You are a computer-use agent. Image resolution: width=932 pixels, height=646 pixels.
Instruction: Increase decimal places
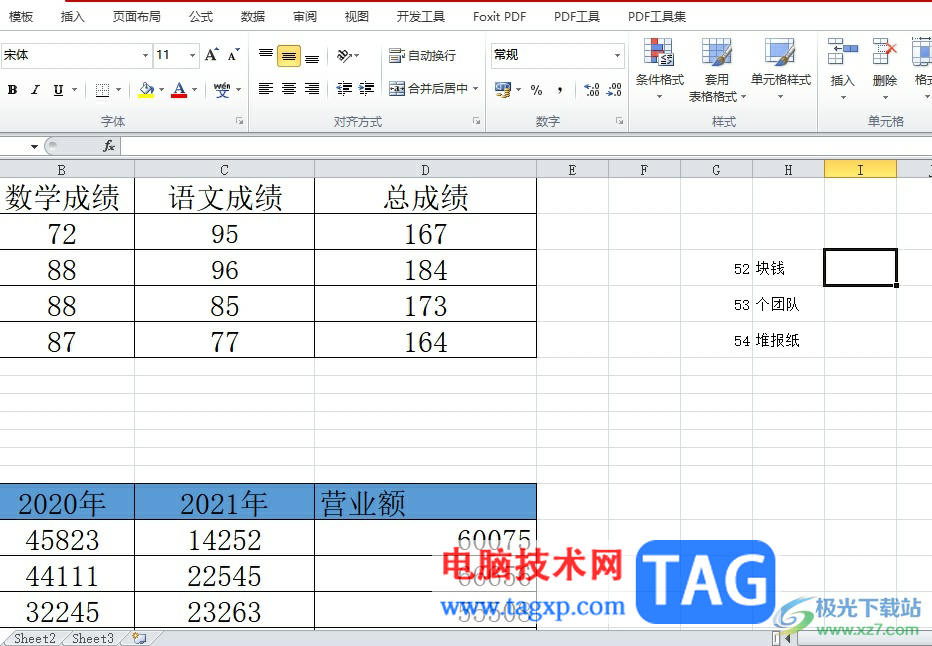pyautogui.click(x=591, y=90)
